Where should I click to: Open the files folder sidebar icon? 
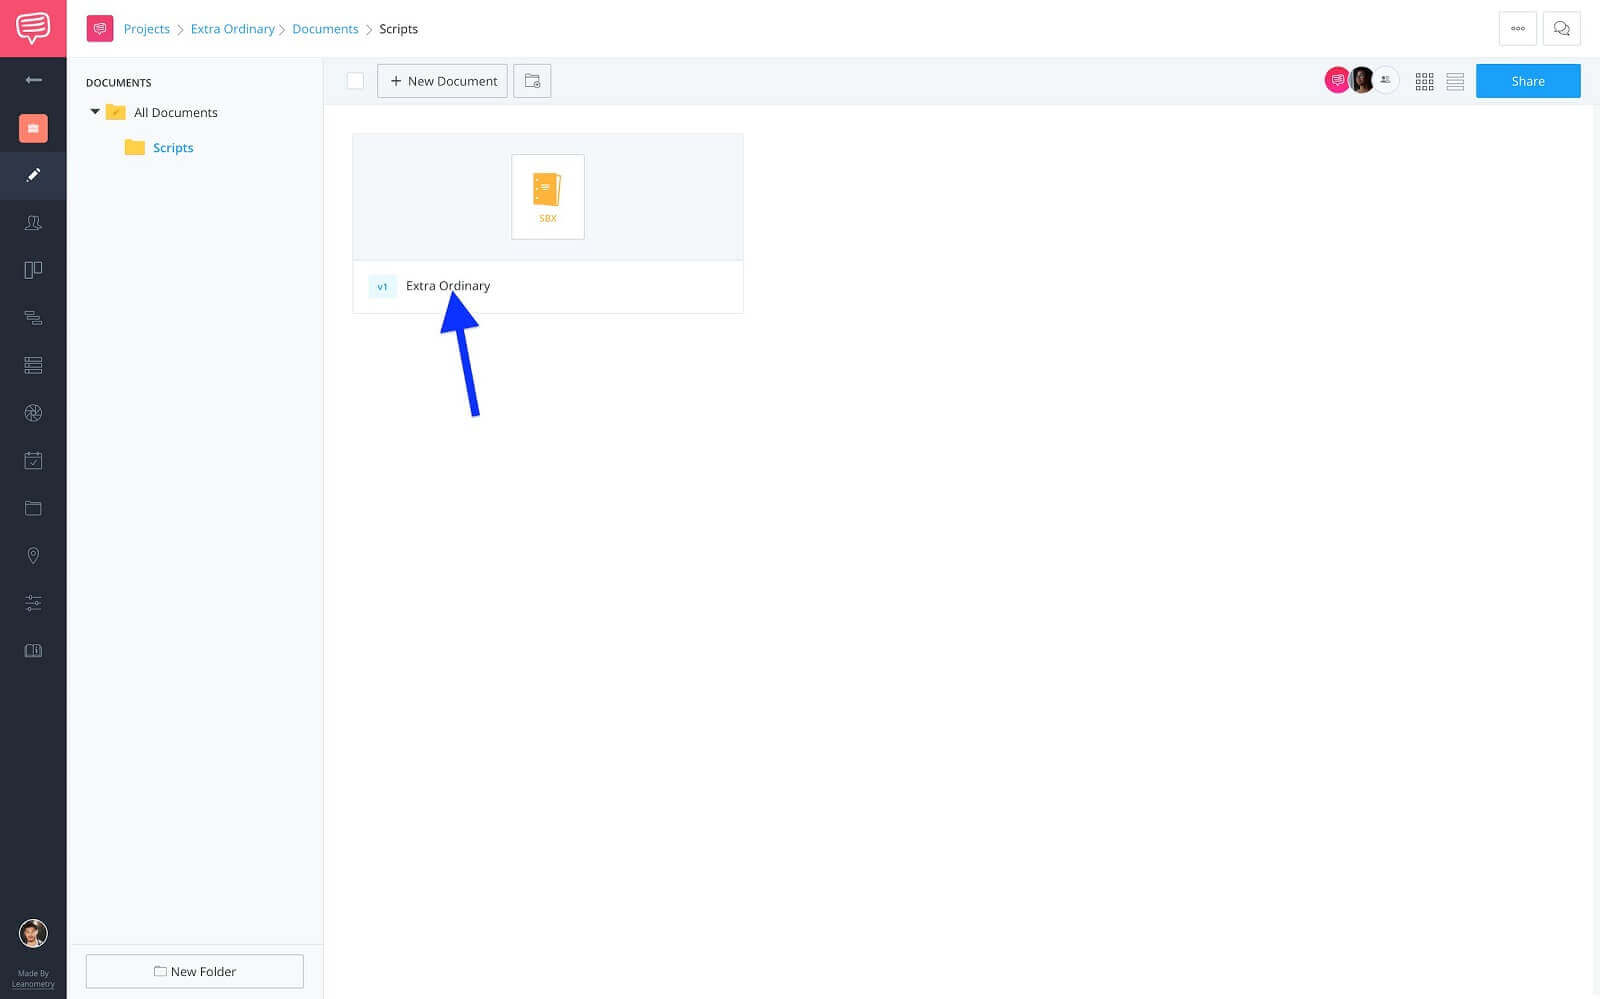click(33, 508)
